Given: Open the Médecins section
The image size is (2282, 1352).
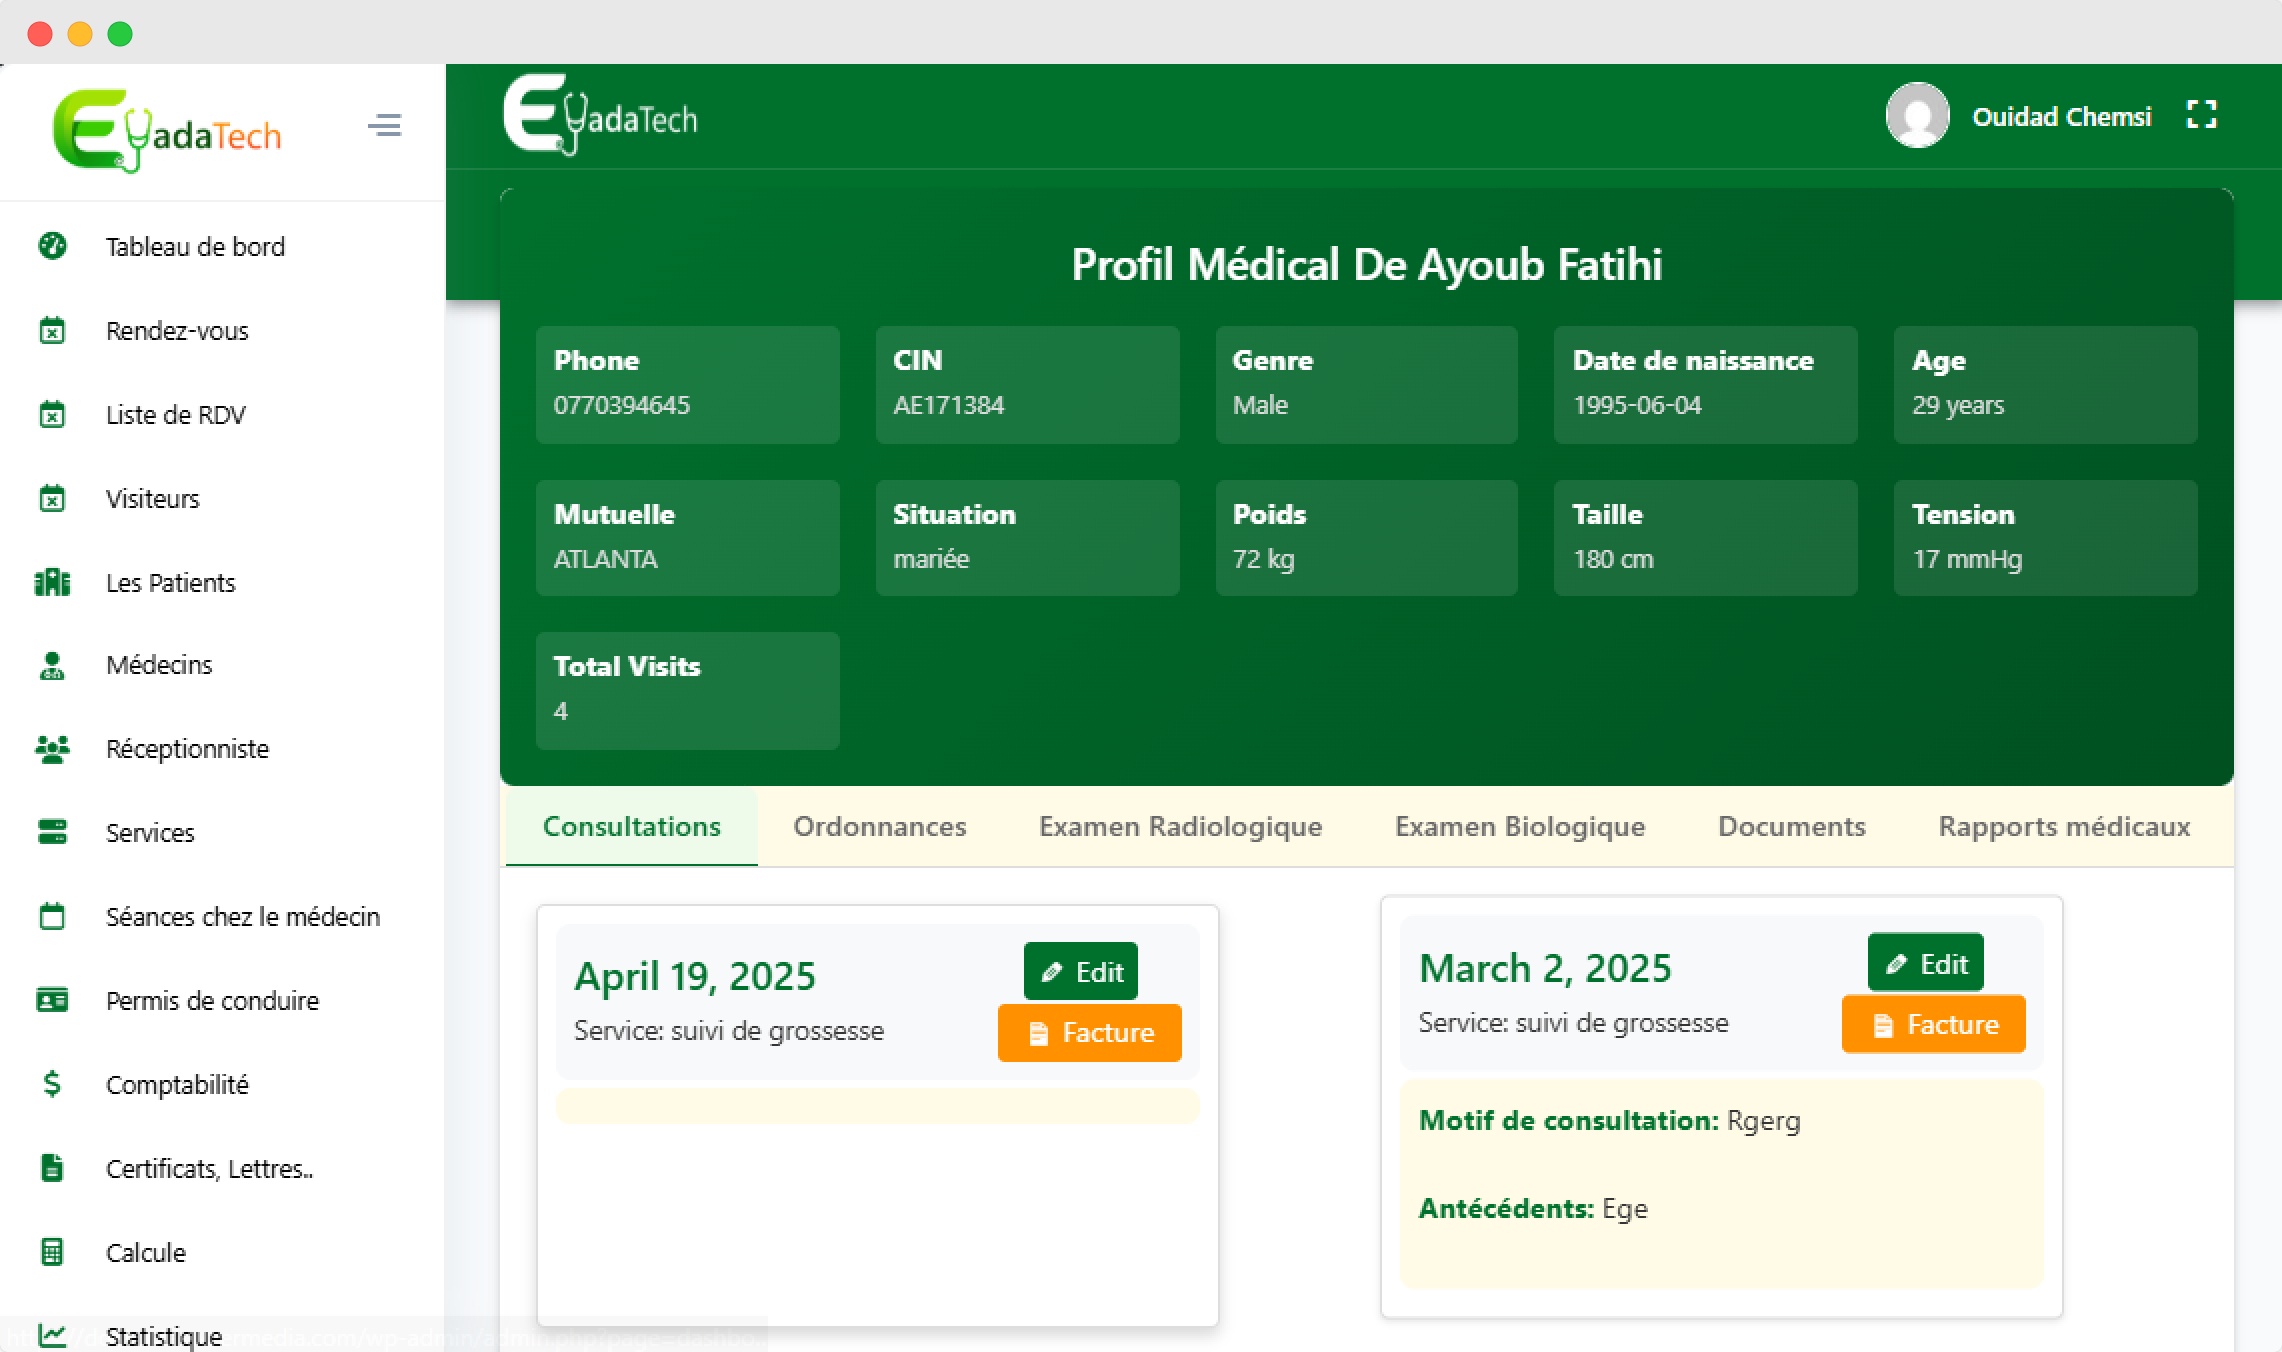Looking at the screenshot, I should [x=159, y=665].
